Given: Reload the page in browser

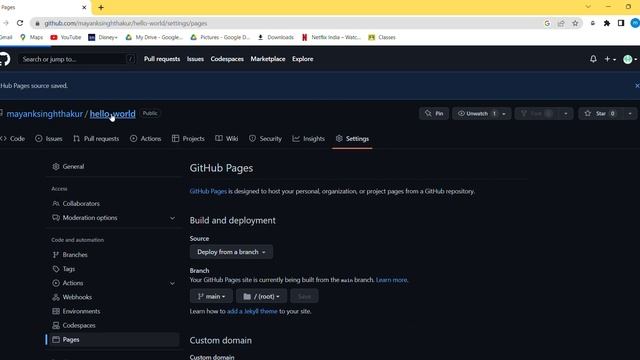Looking at the screenshot, I should pos(20,23).
